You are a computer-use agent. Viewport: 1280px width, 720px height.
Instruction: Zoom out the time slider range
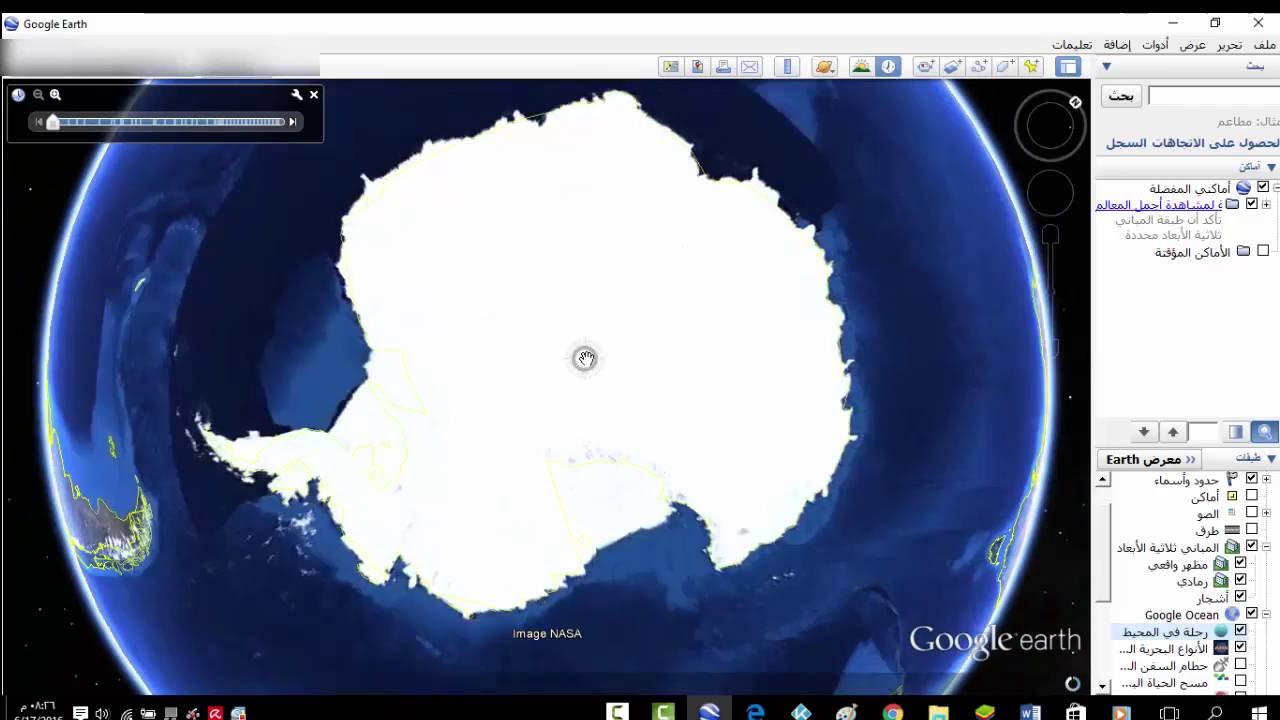click(38, 95)
